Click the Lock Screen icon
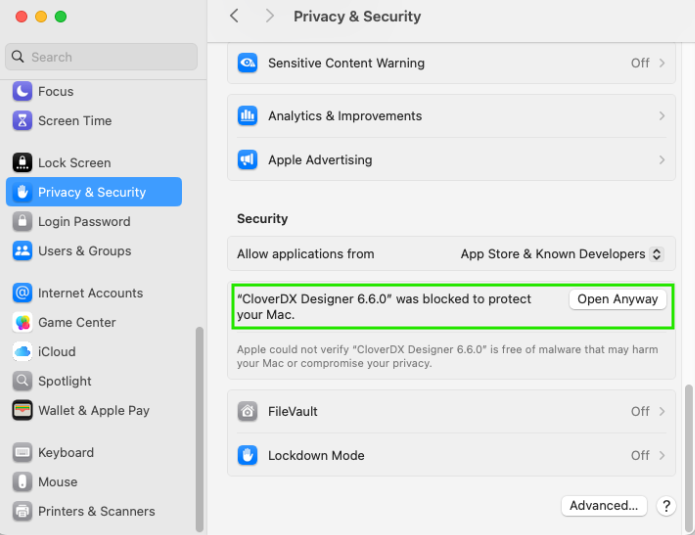This screenshot has width=695, height=535. tap(22, 163)
